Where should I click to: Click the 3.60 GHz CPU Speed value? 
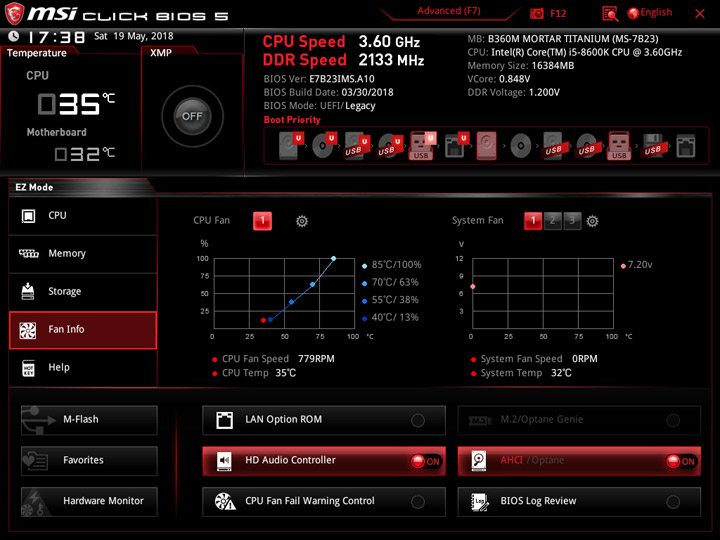click(x=389, y=42)
